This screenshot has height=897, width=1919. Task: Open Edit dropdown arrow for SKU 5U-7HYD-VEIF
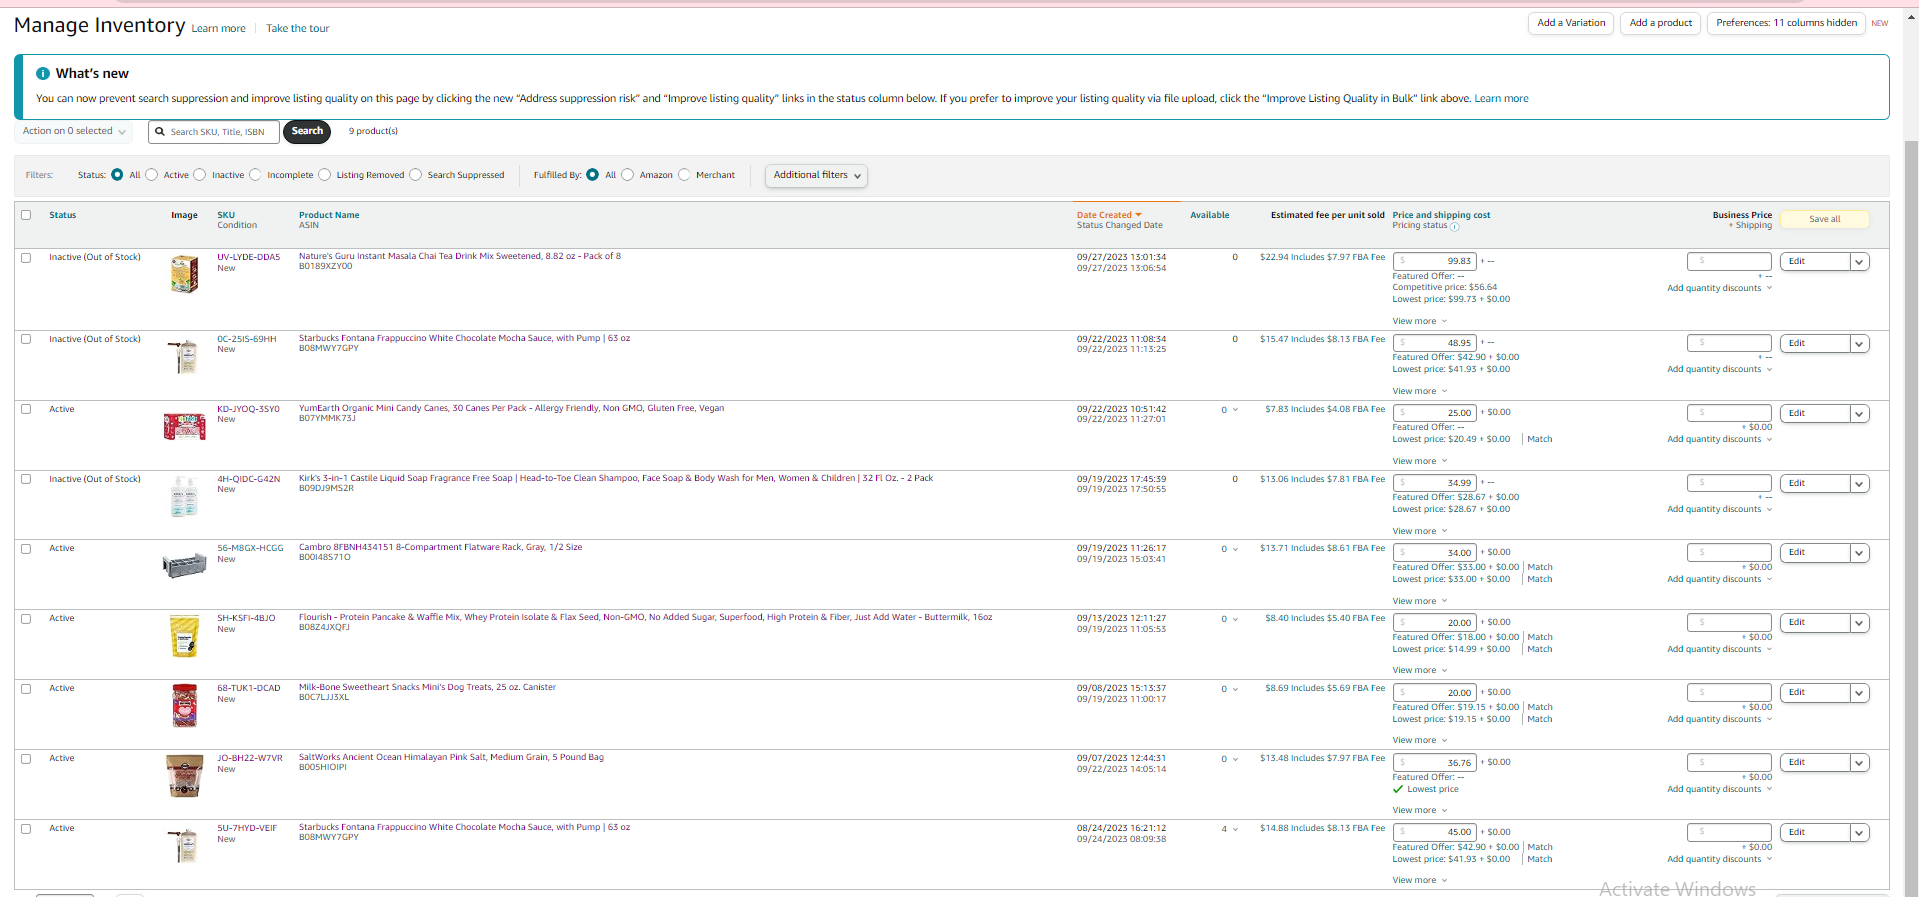1859,833
